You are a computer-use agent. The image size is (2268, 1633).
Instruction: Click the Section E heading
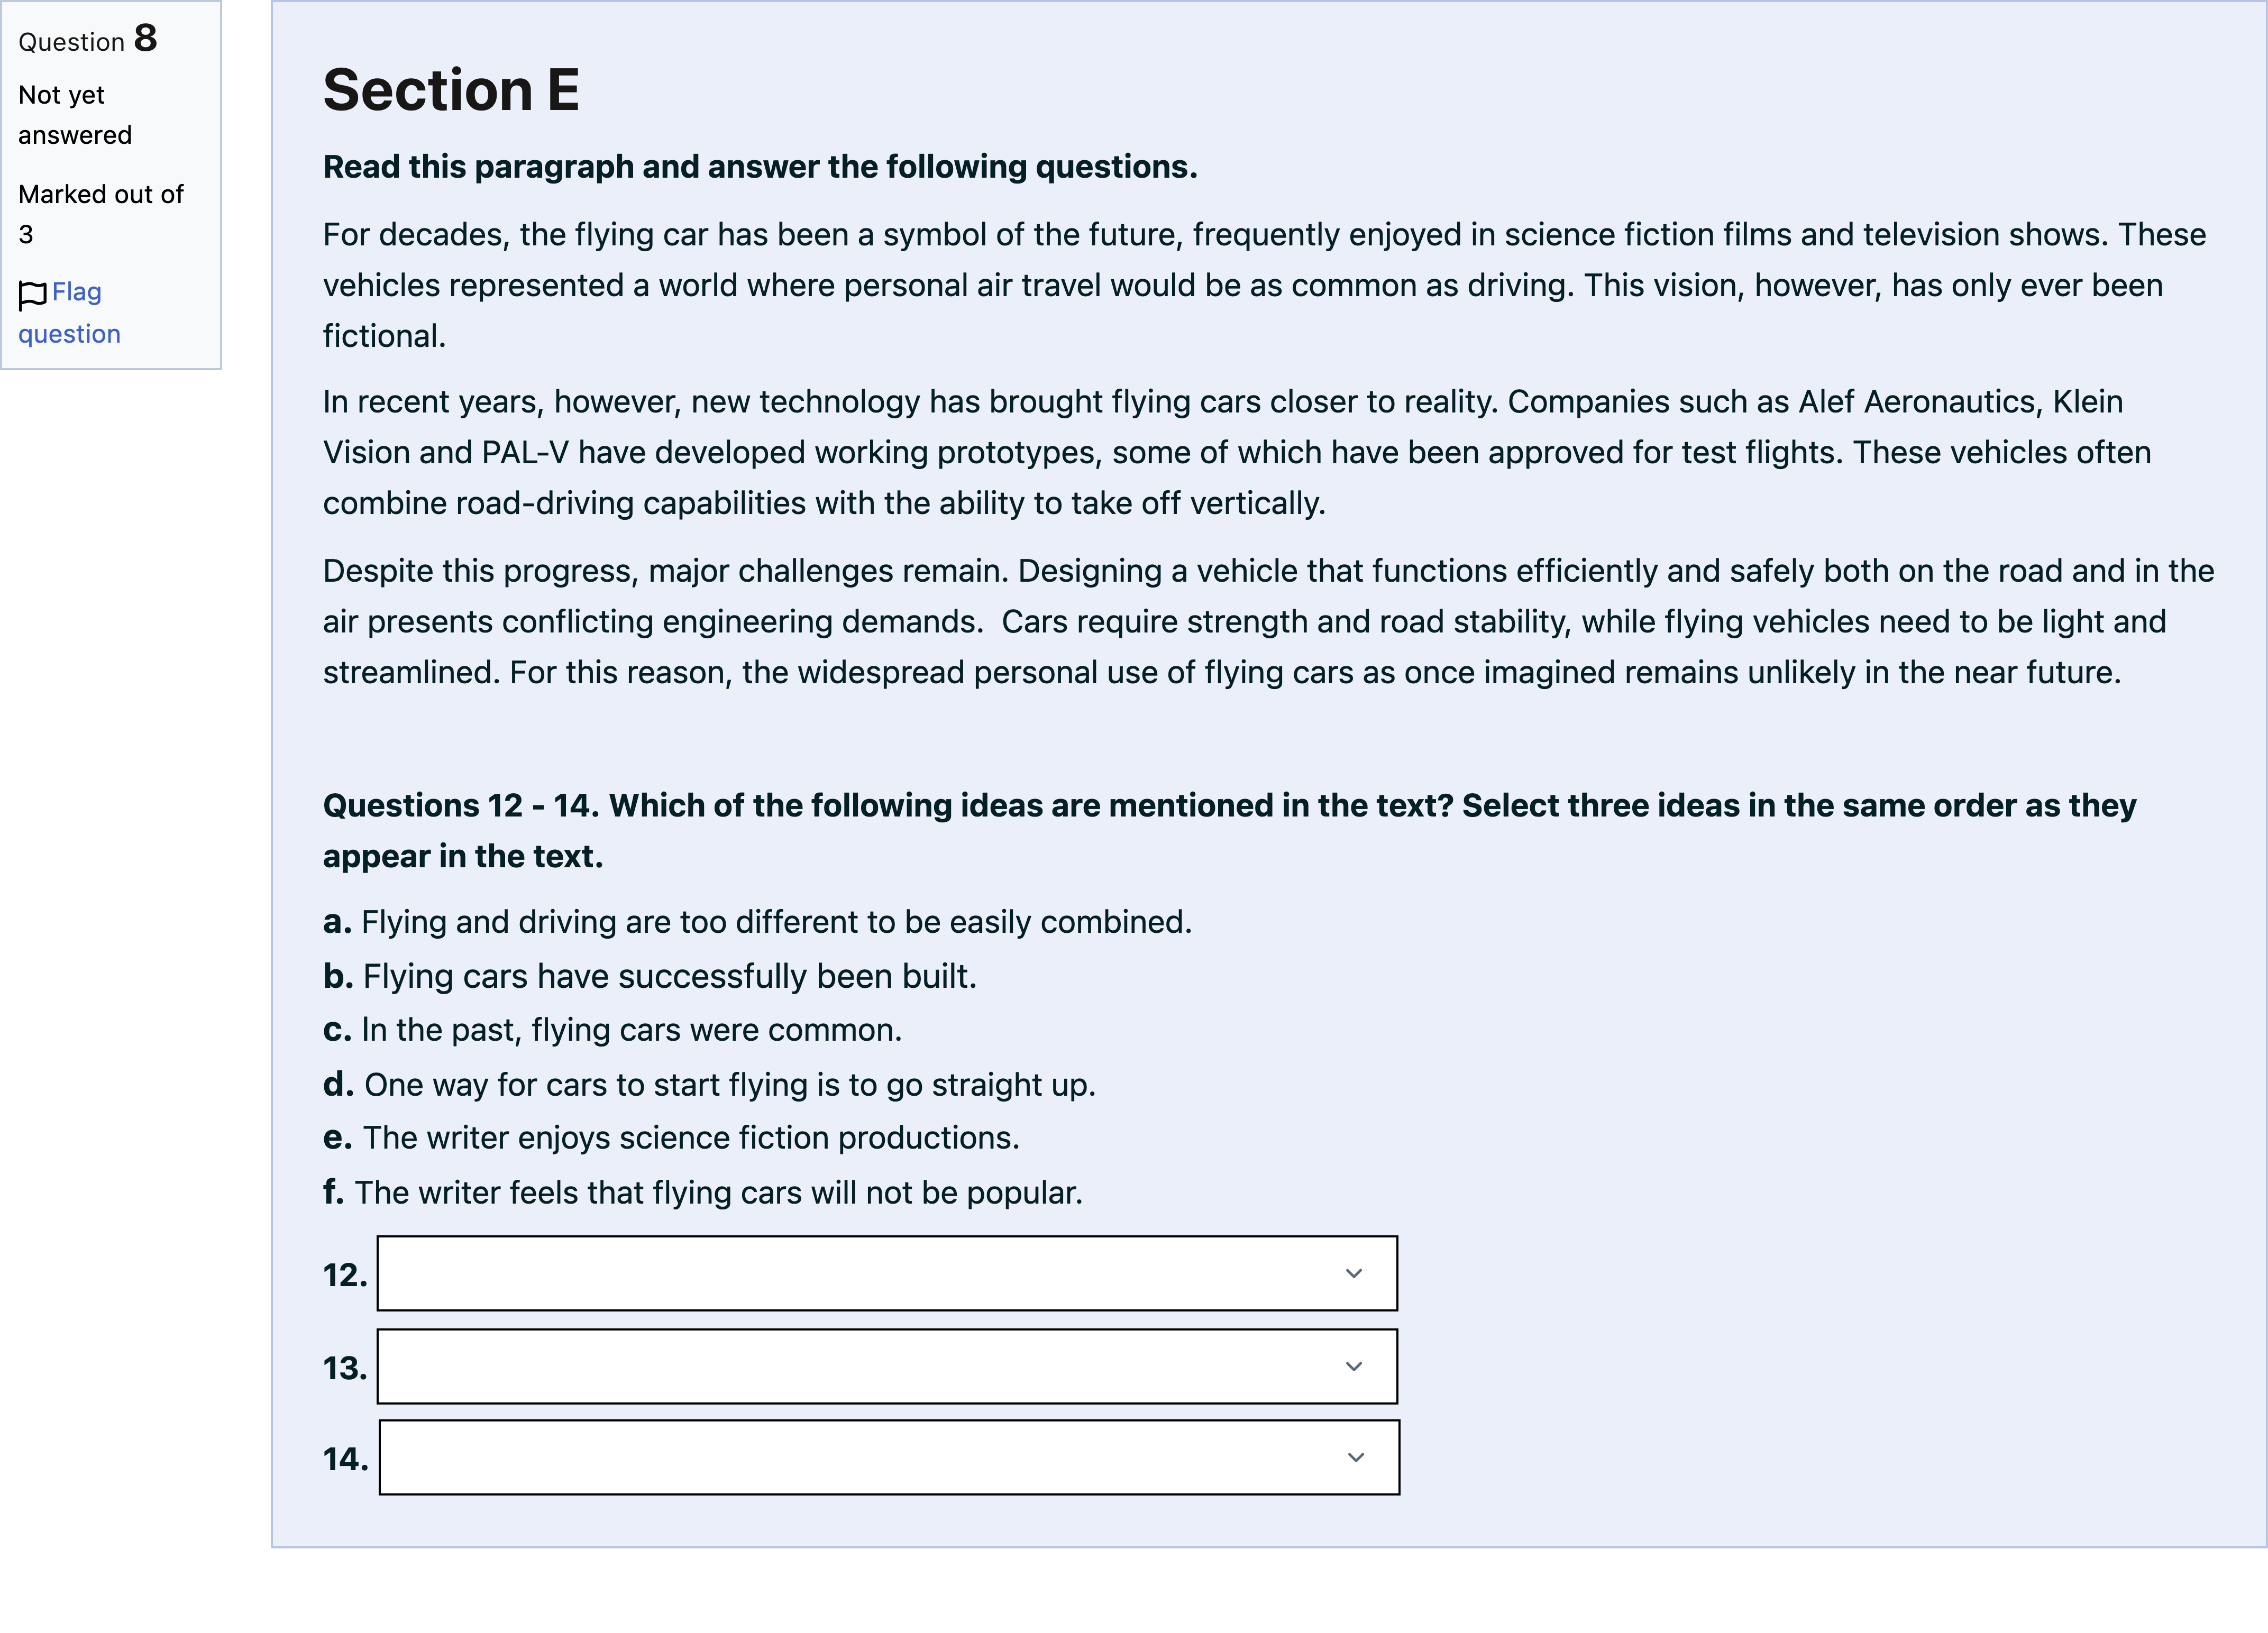[451, 90]
